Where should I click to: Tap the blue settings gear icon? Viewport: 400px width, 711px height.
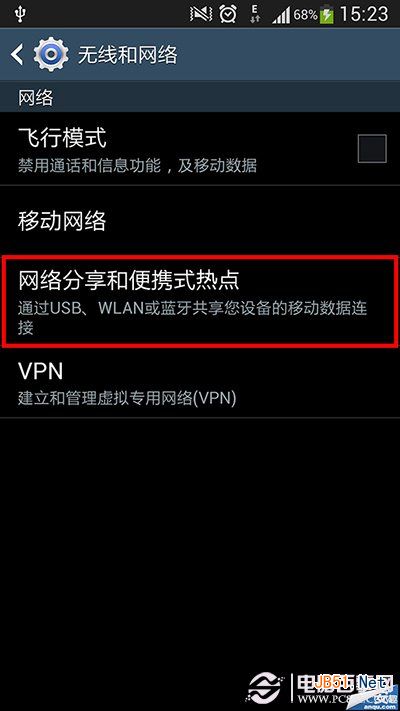pos(51,55)
